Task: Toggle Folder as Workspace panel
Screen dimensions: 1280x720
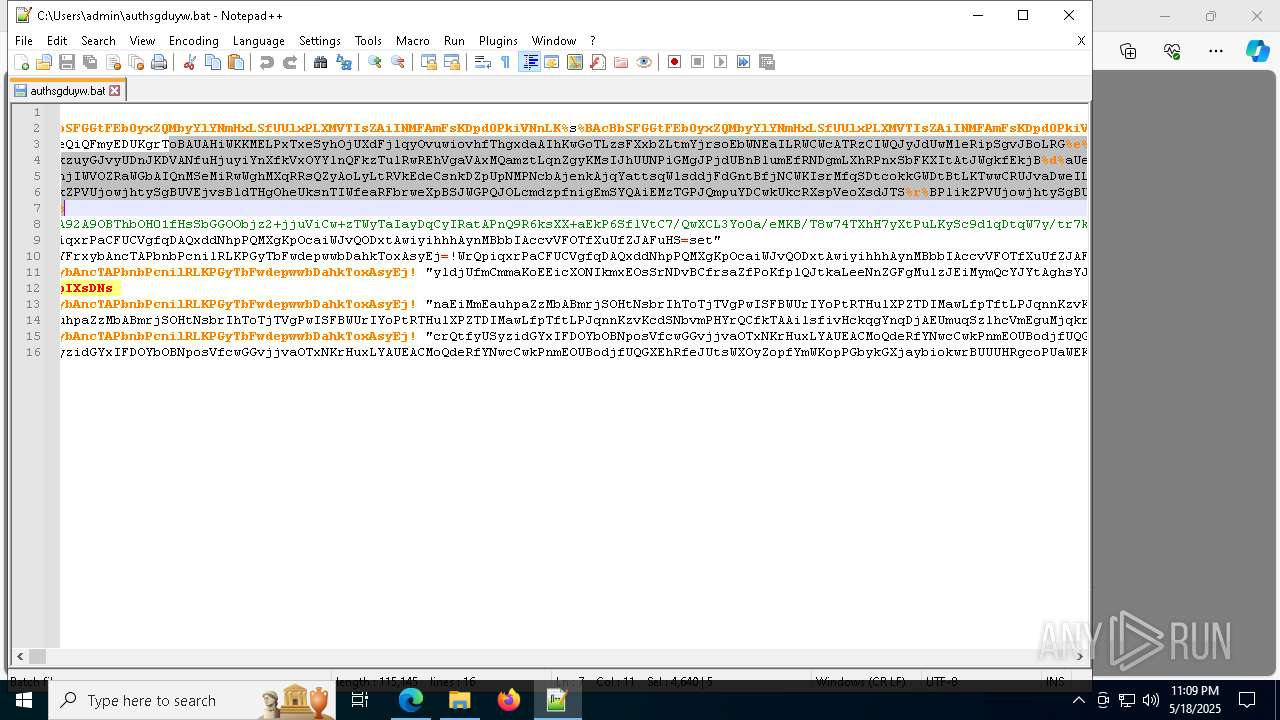Action: 621,62
